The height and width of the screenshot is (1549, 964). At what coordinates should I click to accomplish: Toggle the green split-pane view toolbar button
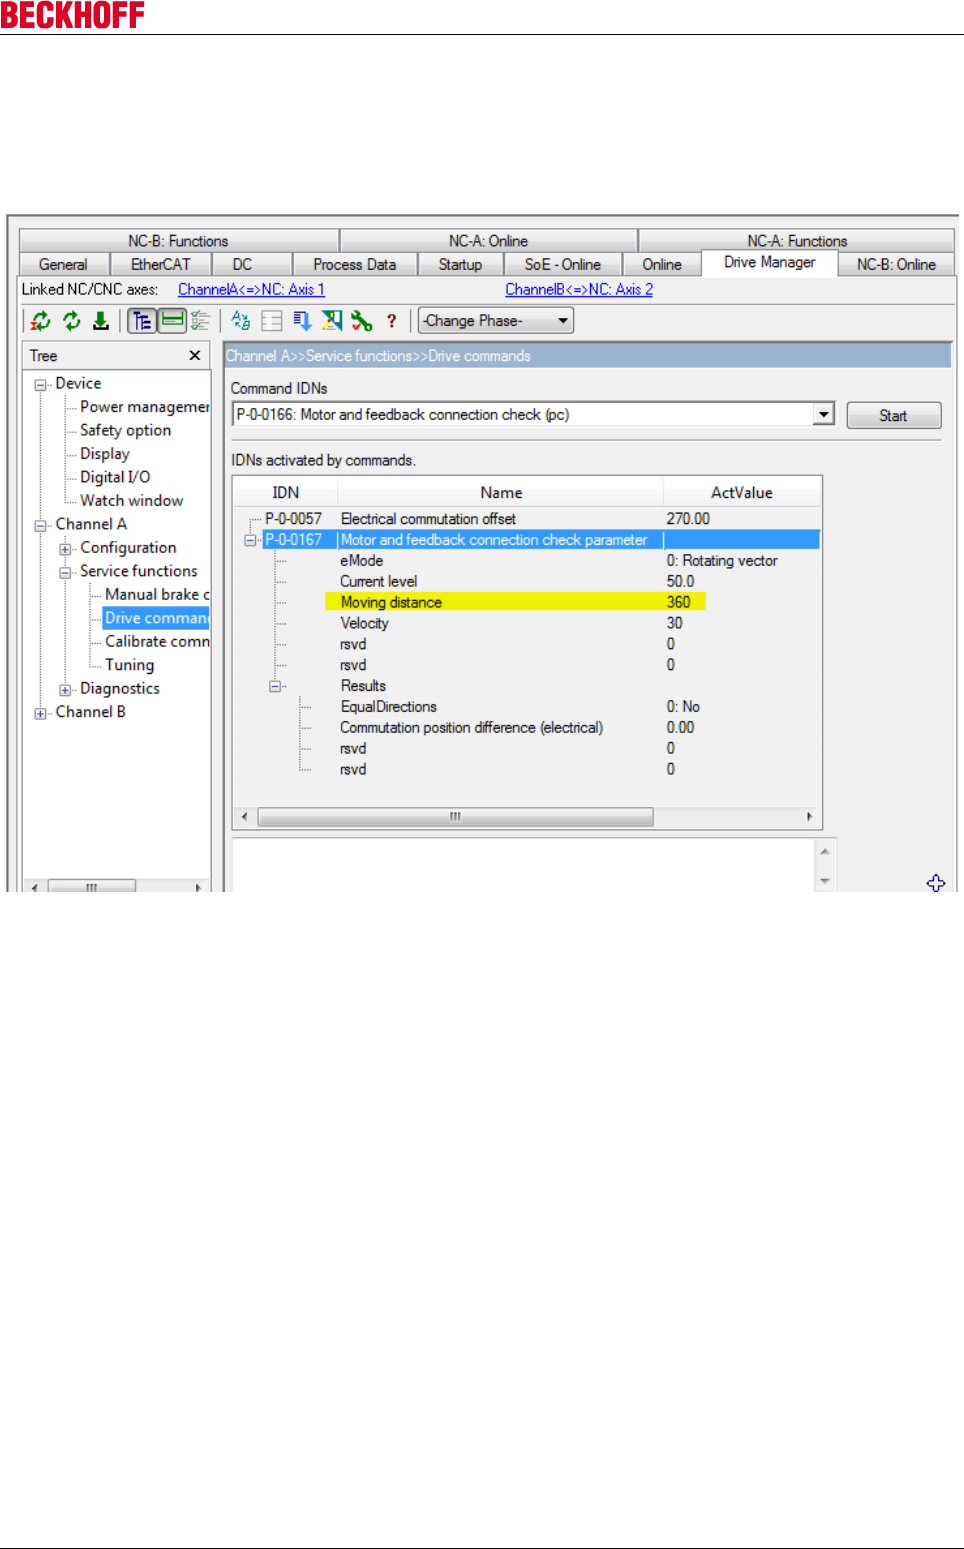coord(172,321)
